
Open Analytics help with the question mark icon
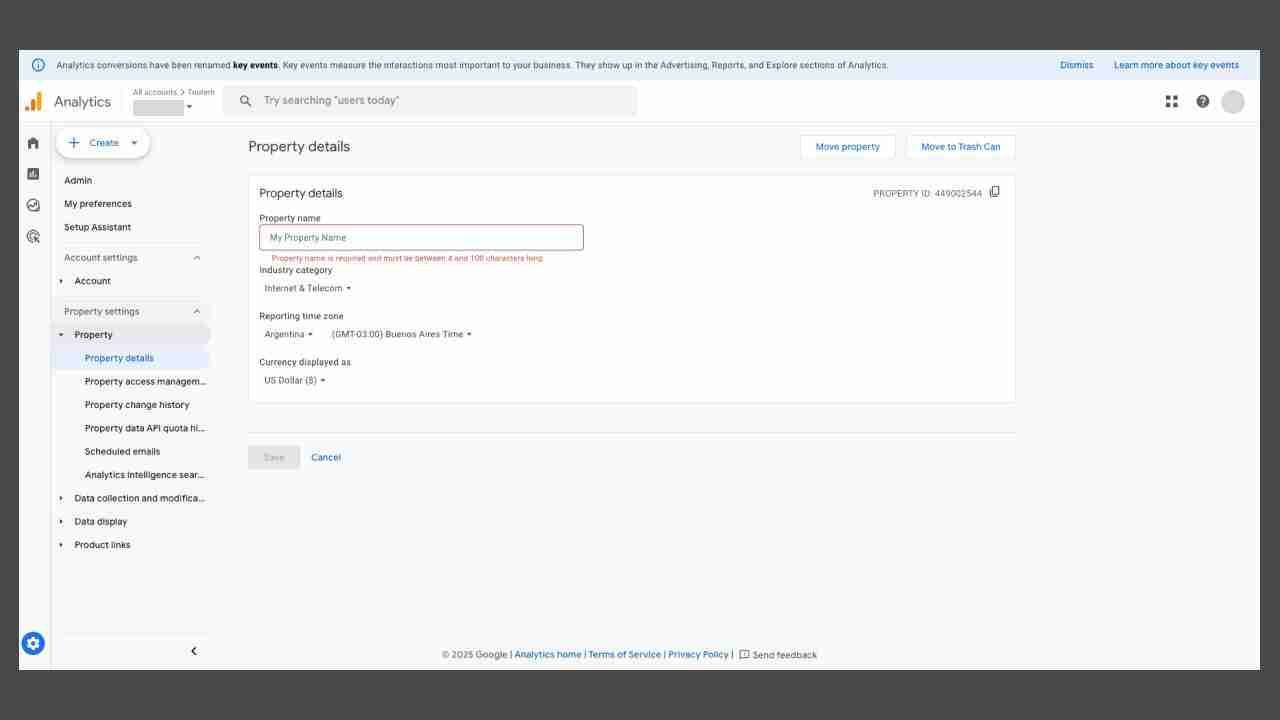[1202, 101]
